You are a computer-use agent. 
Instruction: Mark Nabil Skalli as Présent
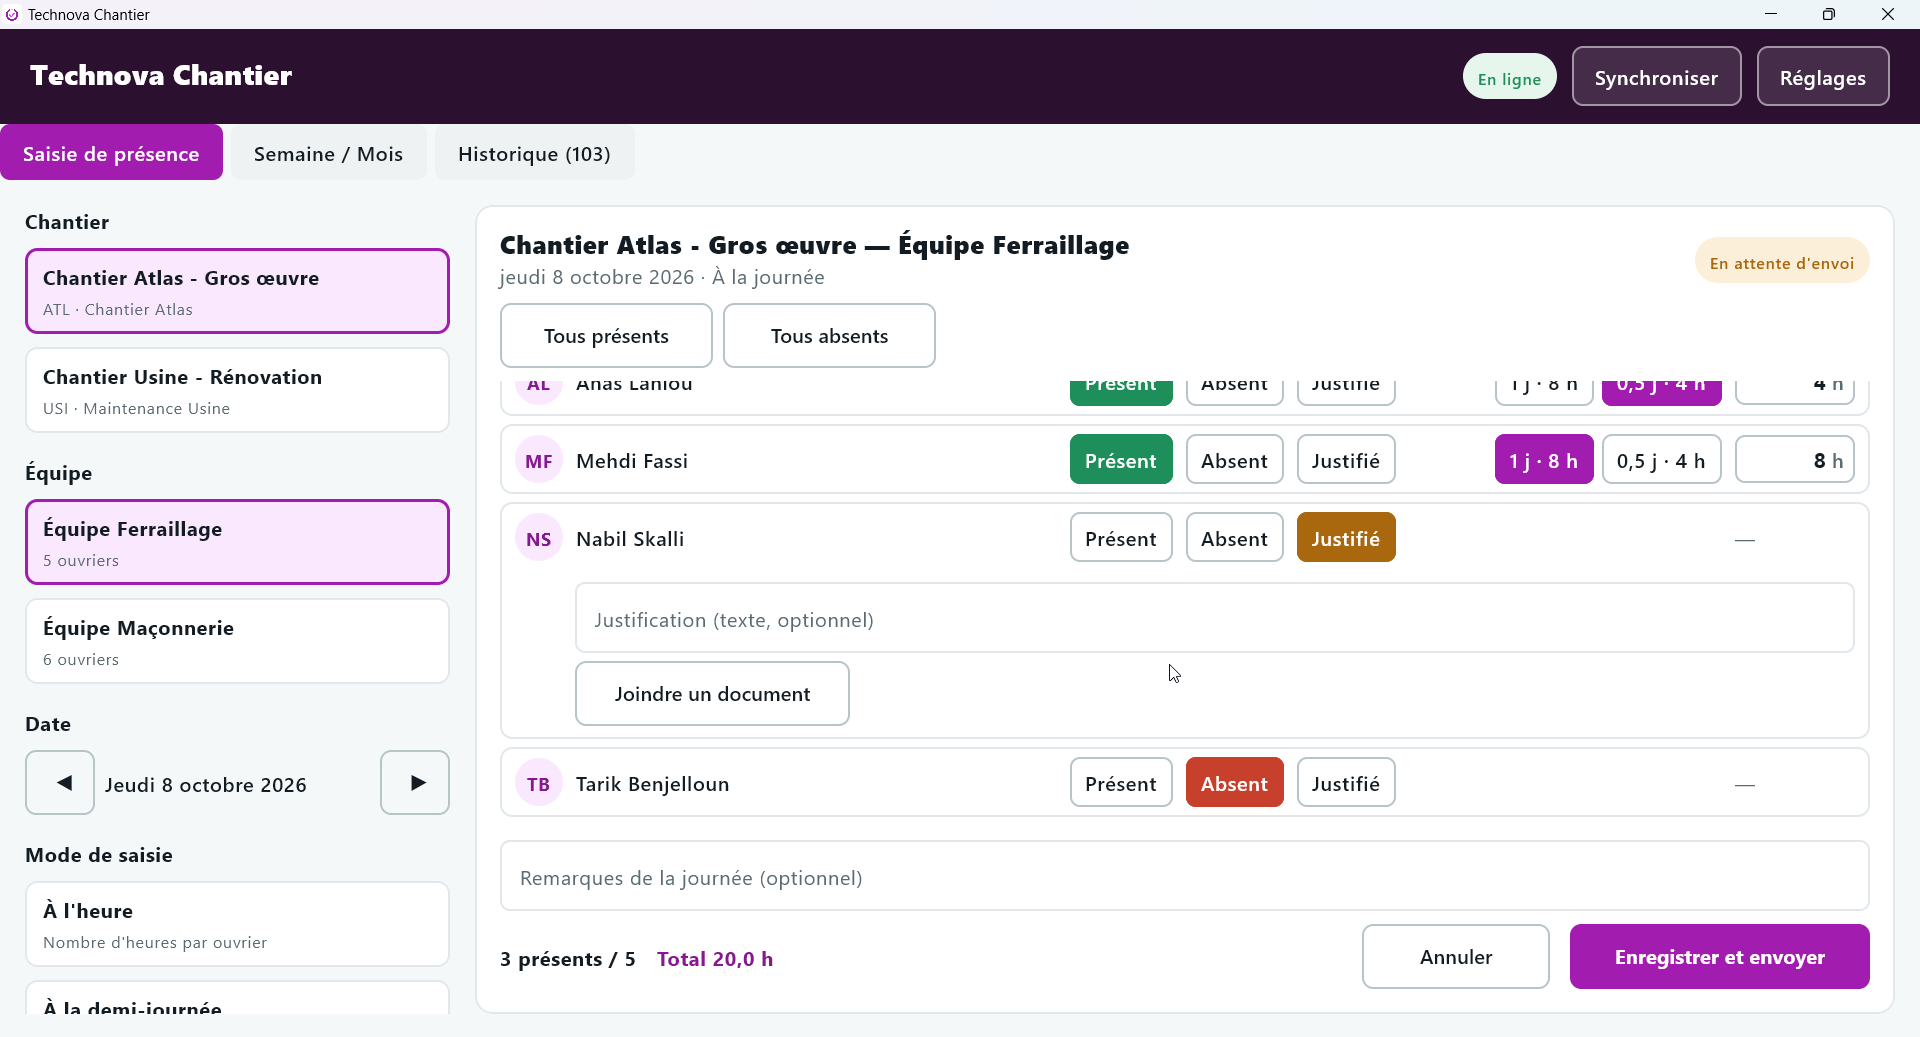pos(1121,538)
